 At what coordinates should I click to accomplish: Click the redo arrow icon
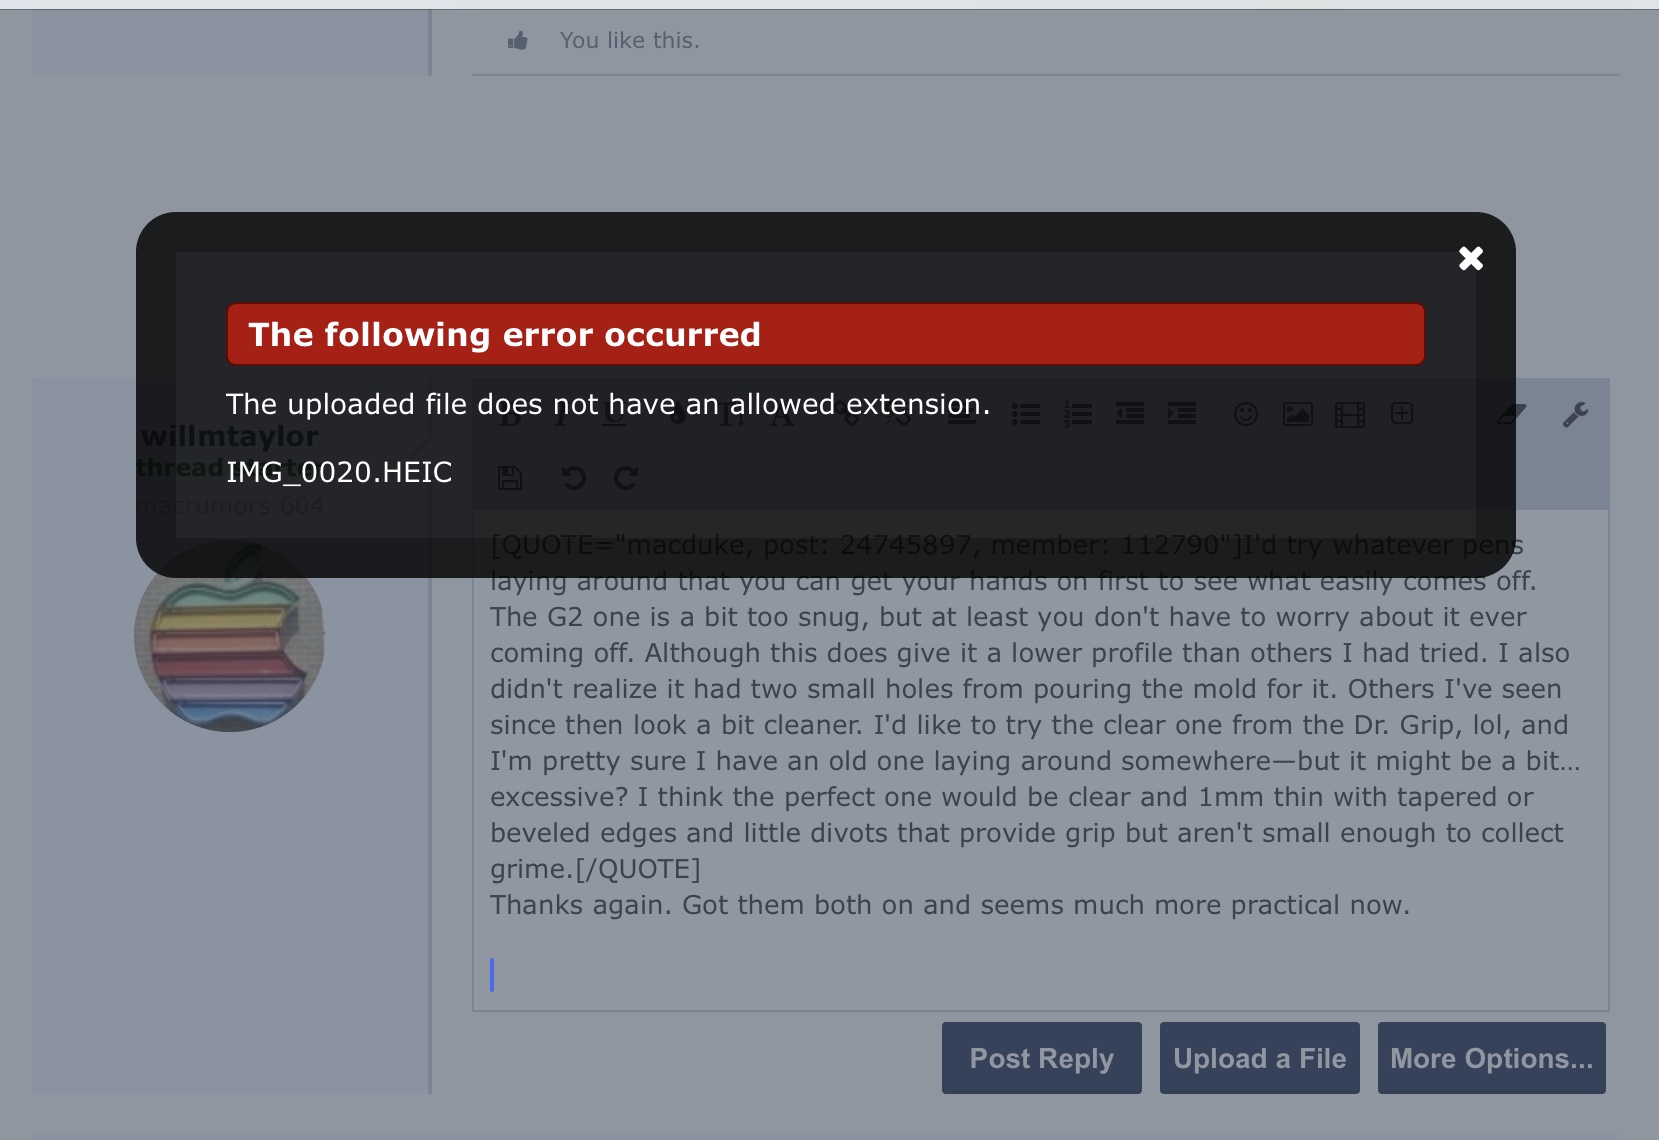(x=626, y=478)
